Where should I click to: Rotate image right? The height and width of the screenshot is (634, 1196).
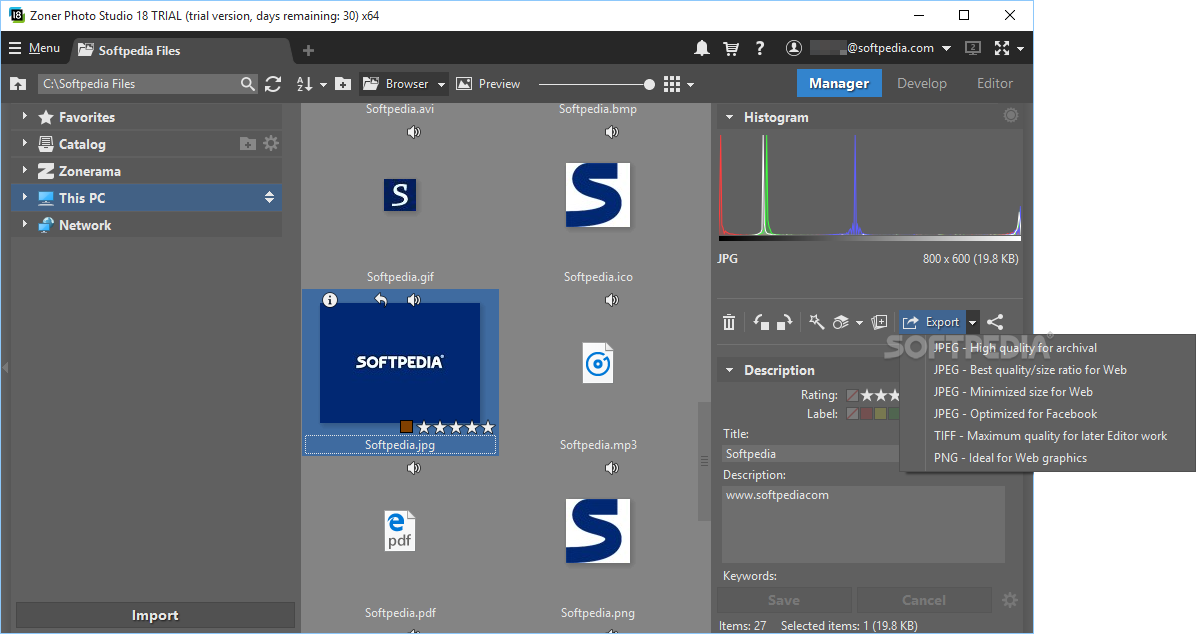pyautogui.click(x=784, y=322)
